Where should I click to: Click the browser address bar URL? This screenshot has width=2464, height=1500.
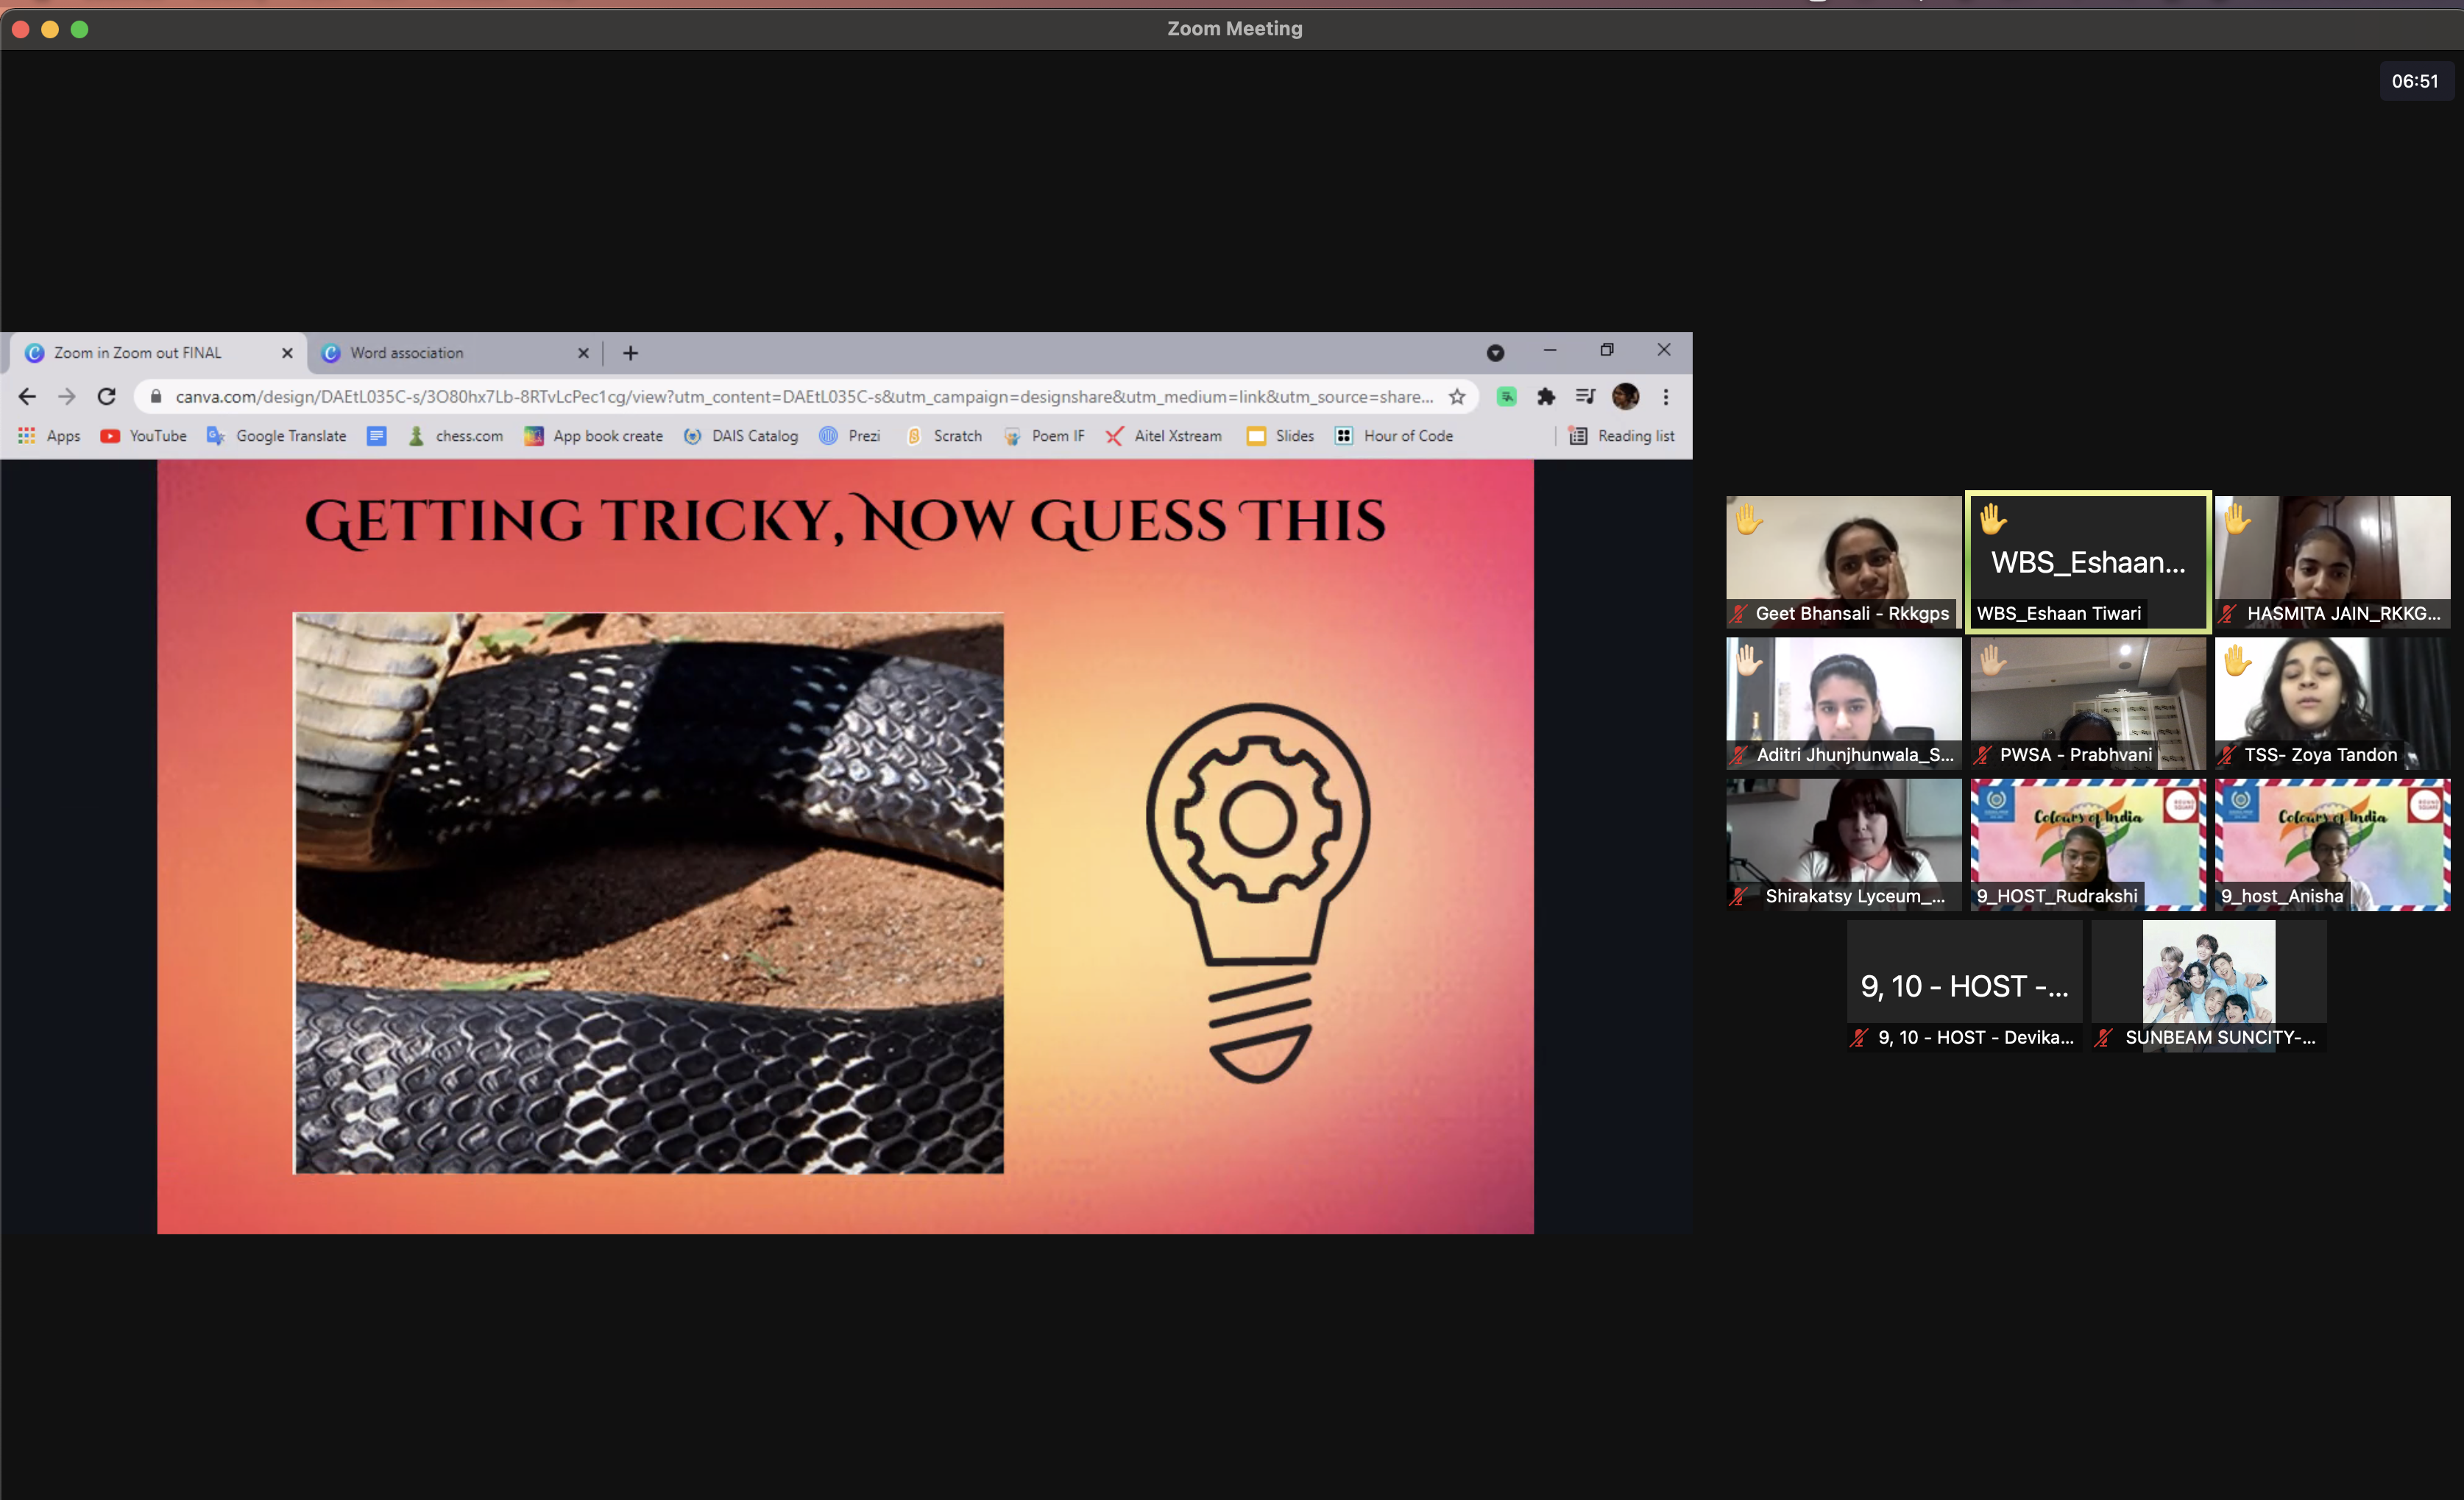coord(800,397)
